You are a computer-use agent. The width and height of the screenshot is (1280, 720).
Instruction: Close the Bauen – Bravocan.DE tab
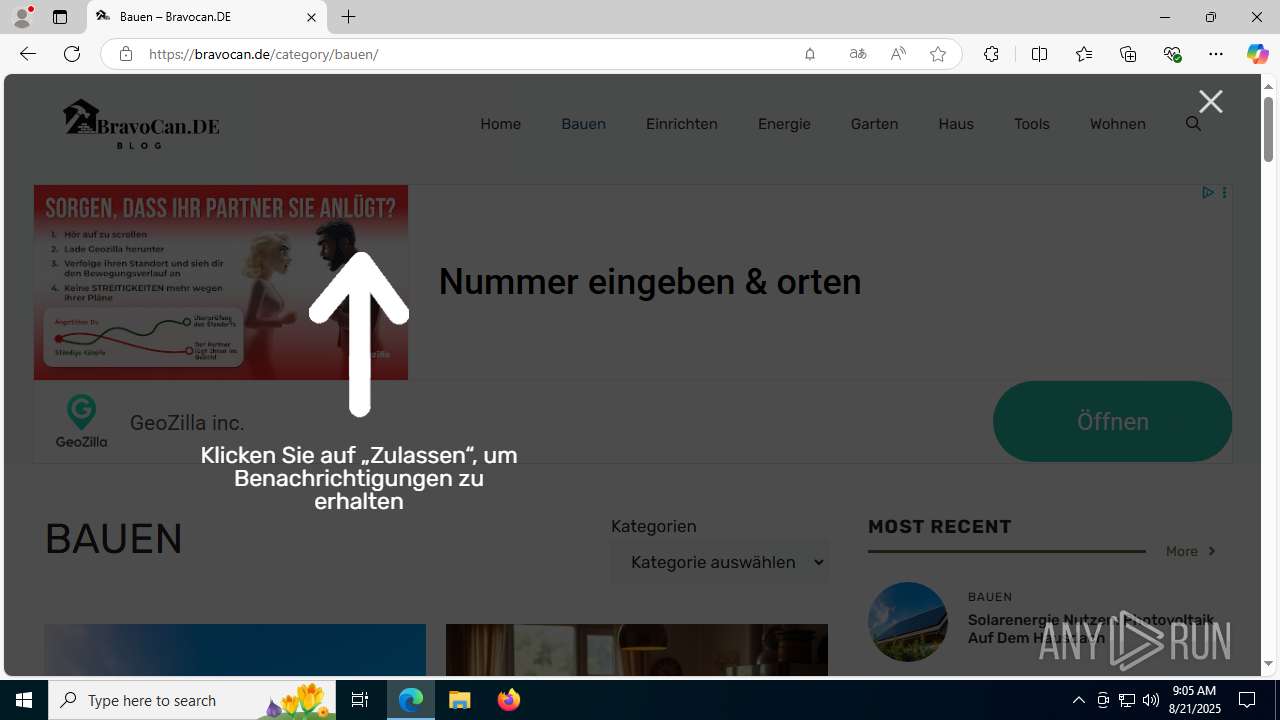tap(311, 17)
